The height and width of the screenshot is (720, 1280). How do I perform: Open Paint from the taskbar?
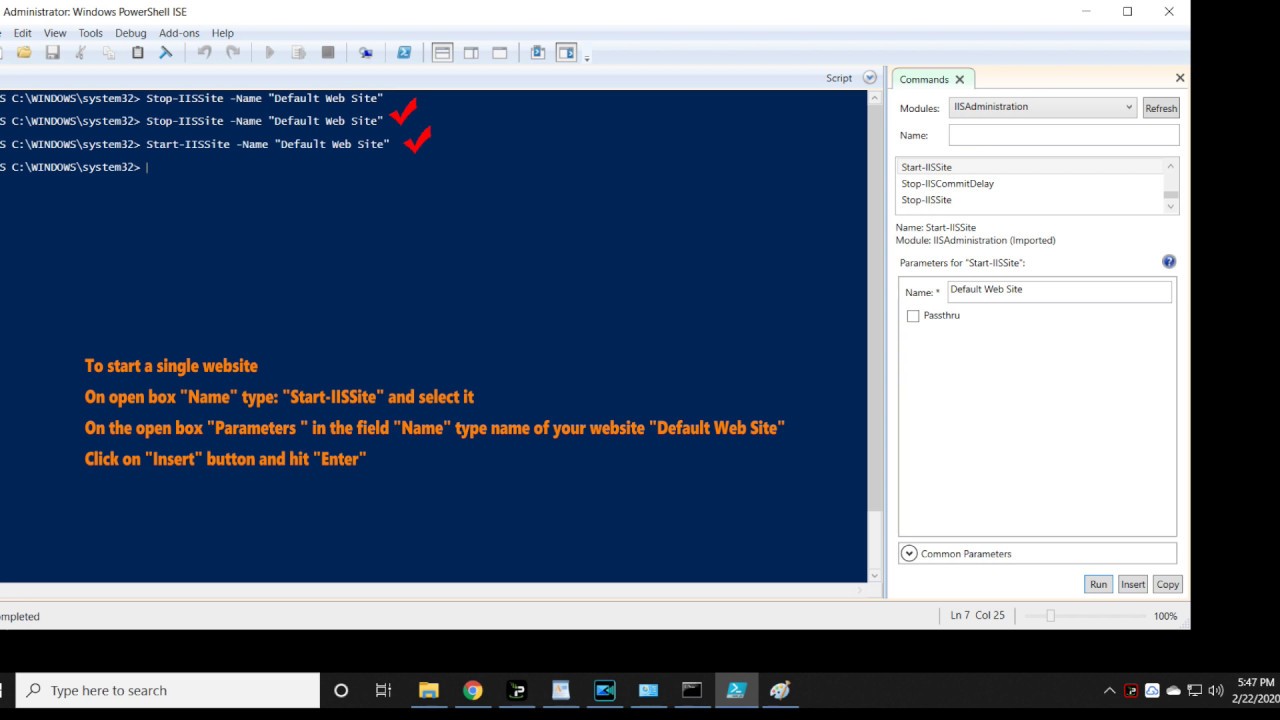pyautogui.click(x=780, y=690)
